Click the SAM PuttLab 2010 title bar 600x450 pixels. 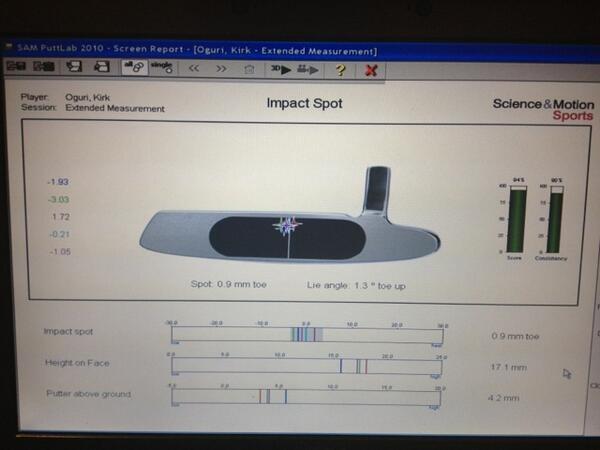coord(298,50)
